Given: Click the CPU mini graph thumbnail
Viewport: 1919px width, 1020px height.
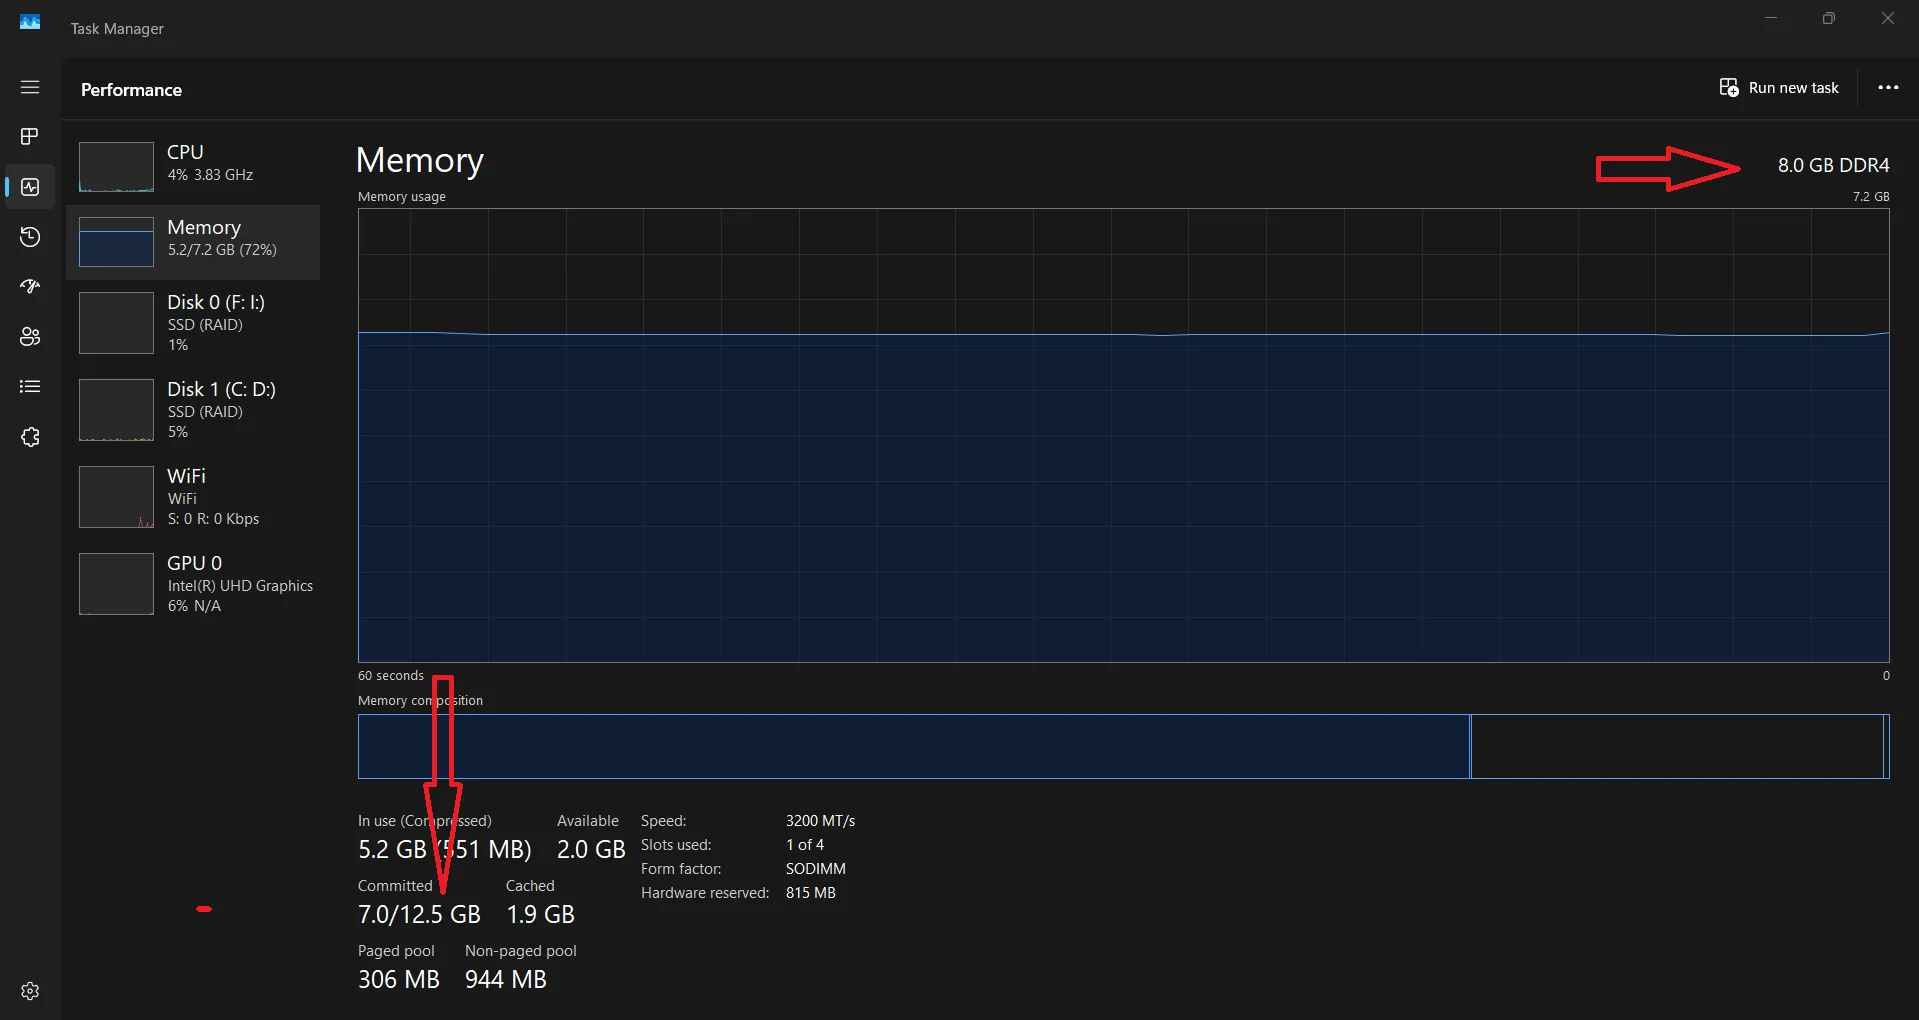Looking at the screenshot, I should (x=116, y=166).
